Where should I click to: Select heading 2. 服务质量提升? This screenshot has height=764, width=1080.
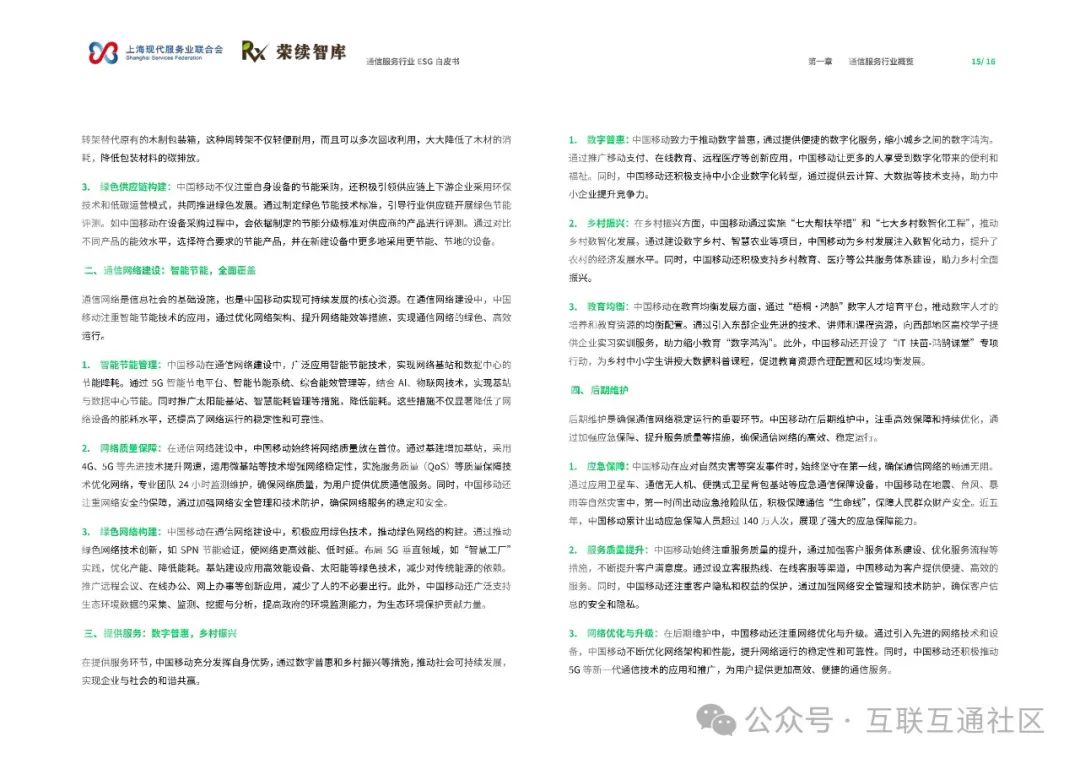point(609,549)
